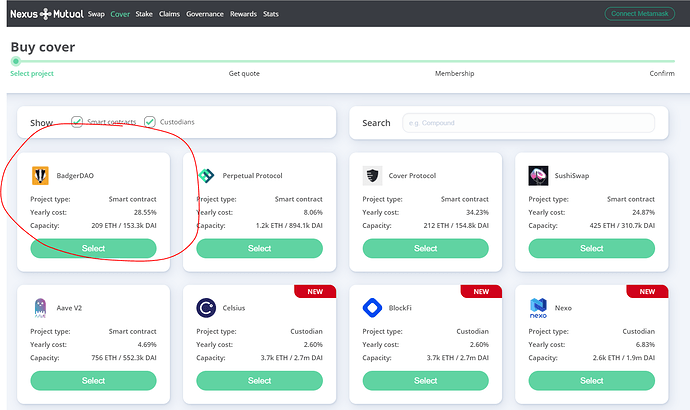Click the Connect Metamask button
The width and height of the screenshot is (690, 410).
639,14
